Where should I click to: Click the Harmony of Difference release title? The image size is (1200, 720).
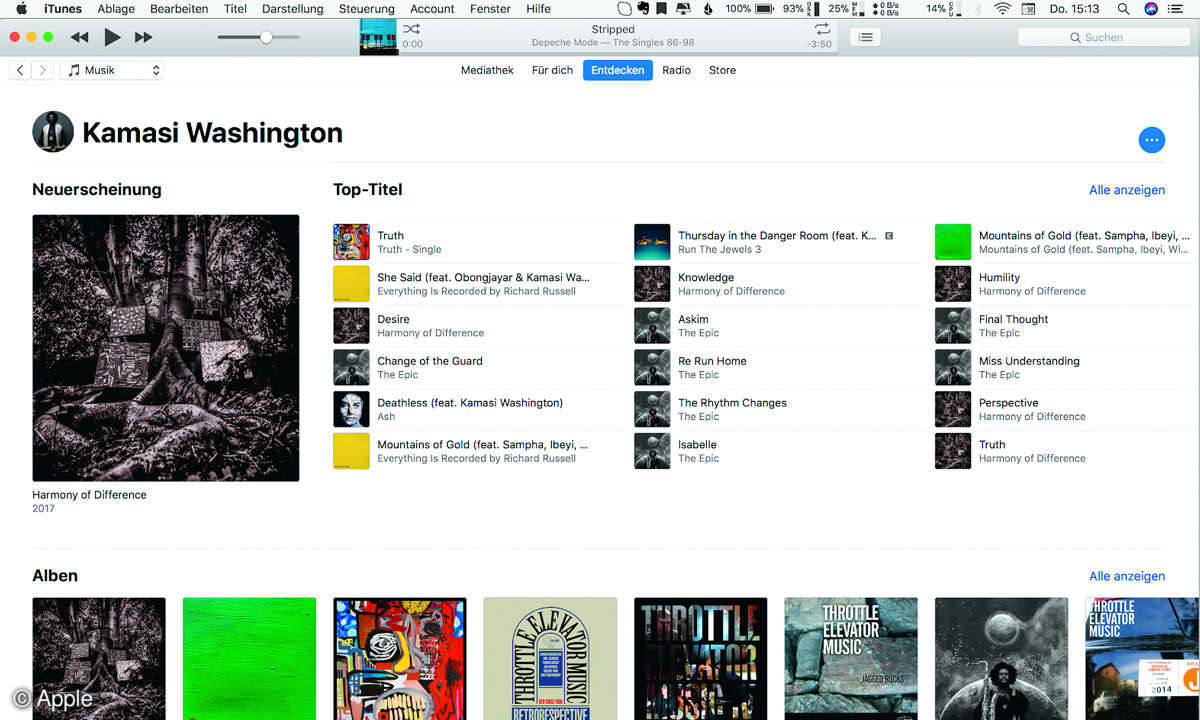coord(89,495)
